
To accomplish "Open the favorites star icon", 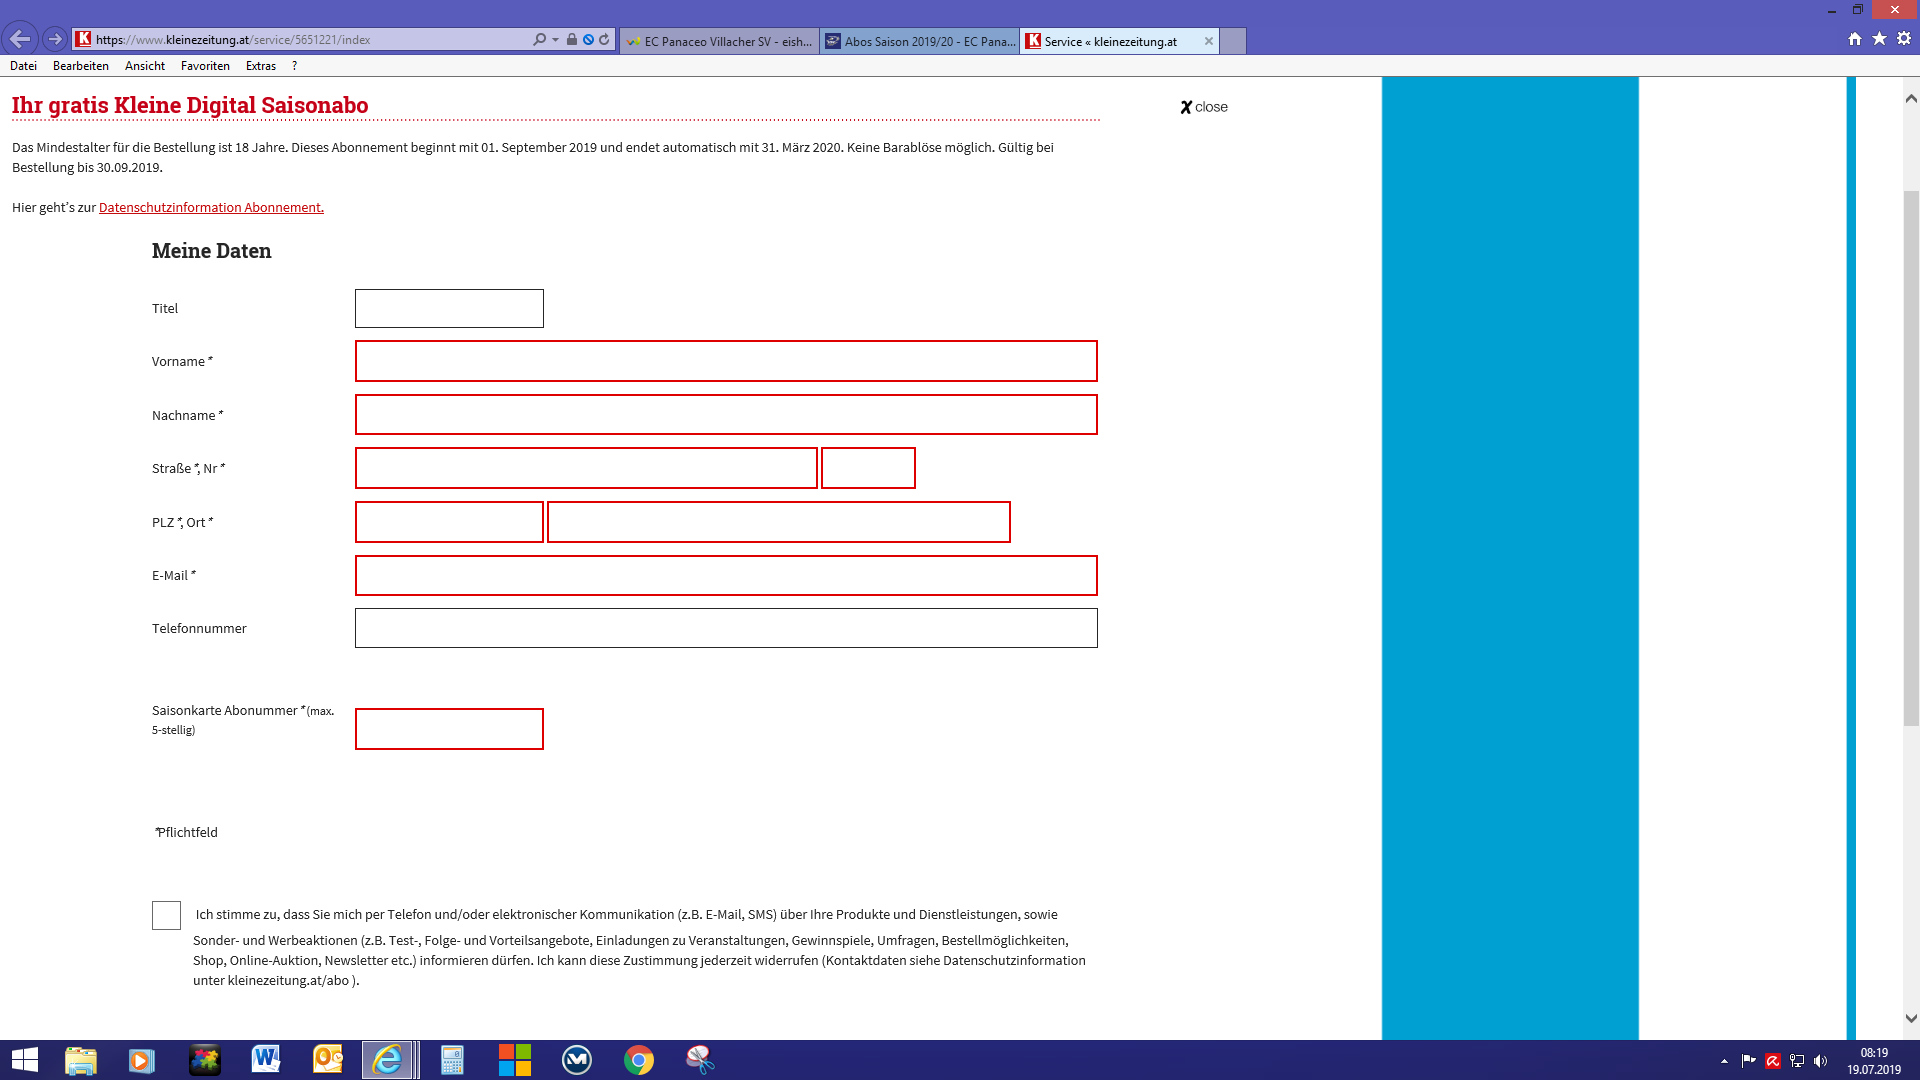I will click(1879, 39).
